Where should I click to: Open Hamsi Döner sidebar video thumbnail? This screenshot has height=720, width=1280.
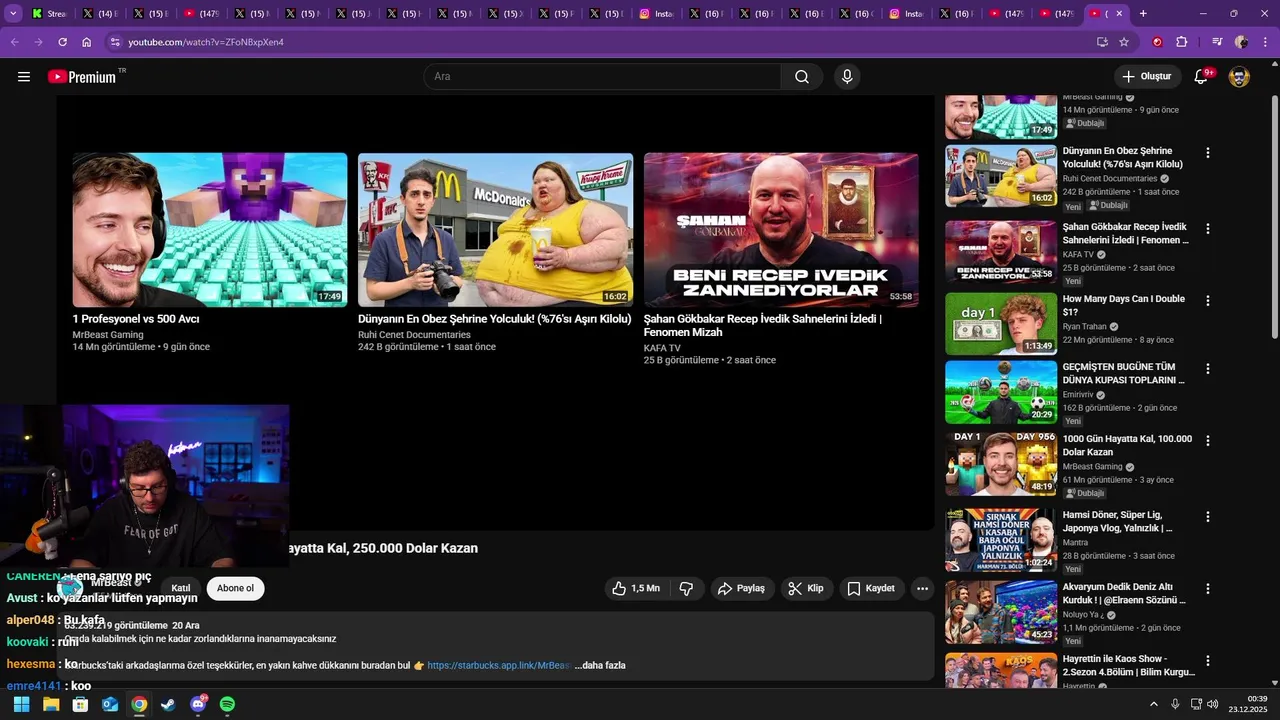click(x=1001, y=540)
